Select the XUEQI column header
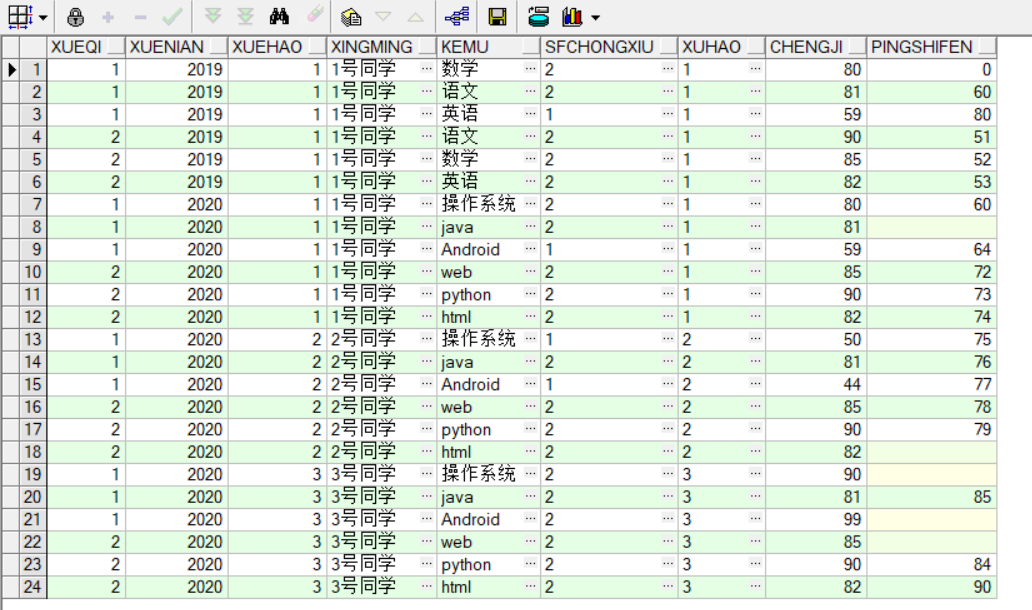The width and height of the screenshot is (1032, 610). [86, 47]
